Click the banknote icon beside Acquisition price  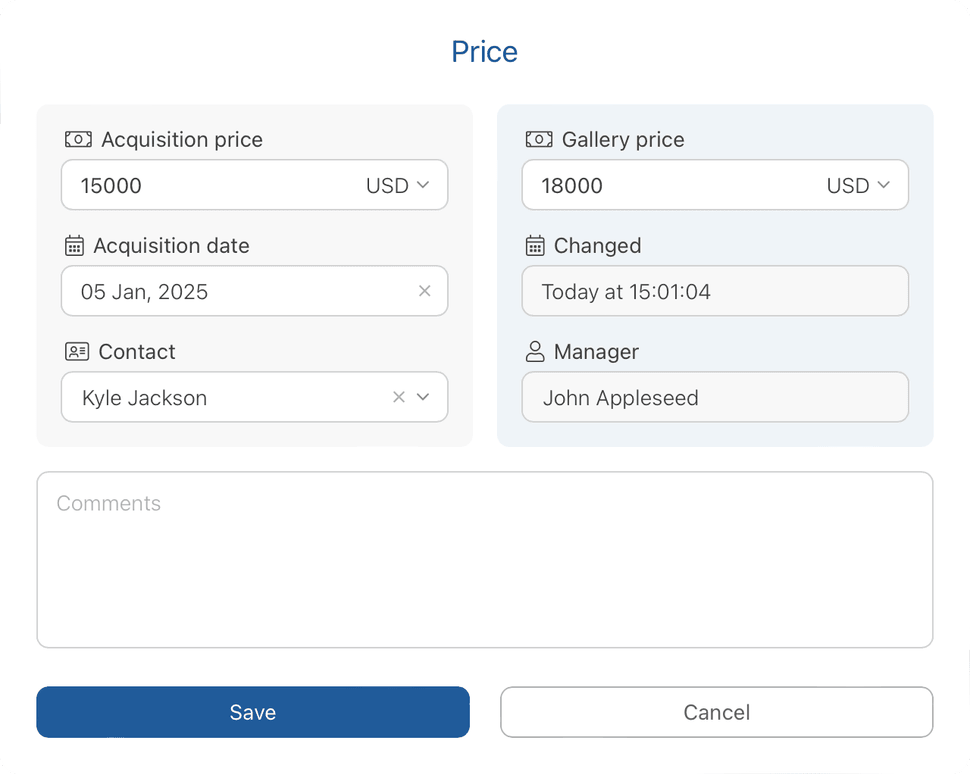pos(78,139)
